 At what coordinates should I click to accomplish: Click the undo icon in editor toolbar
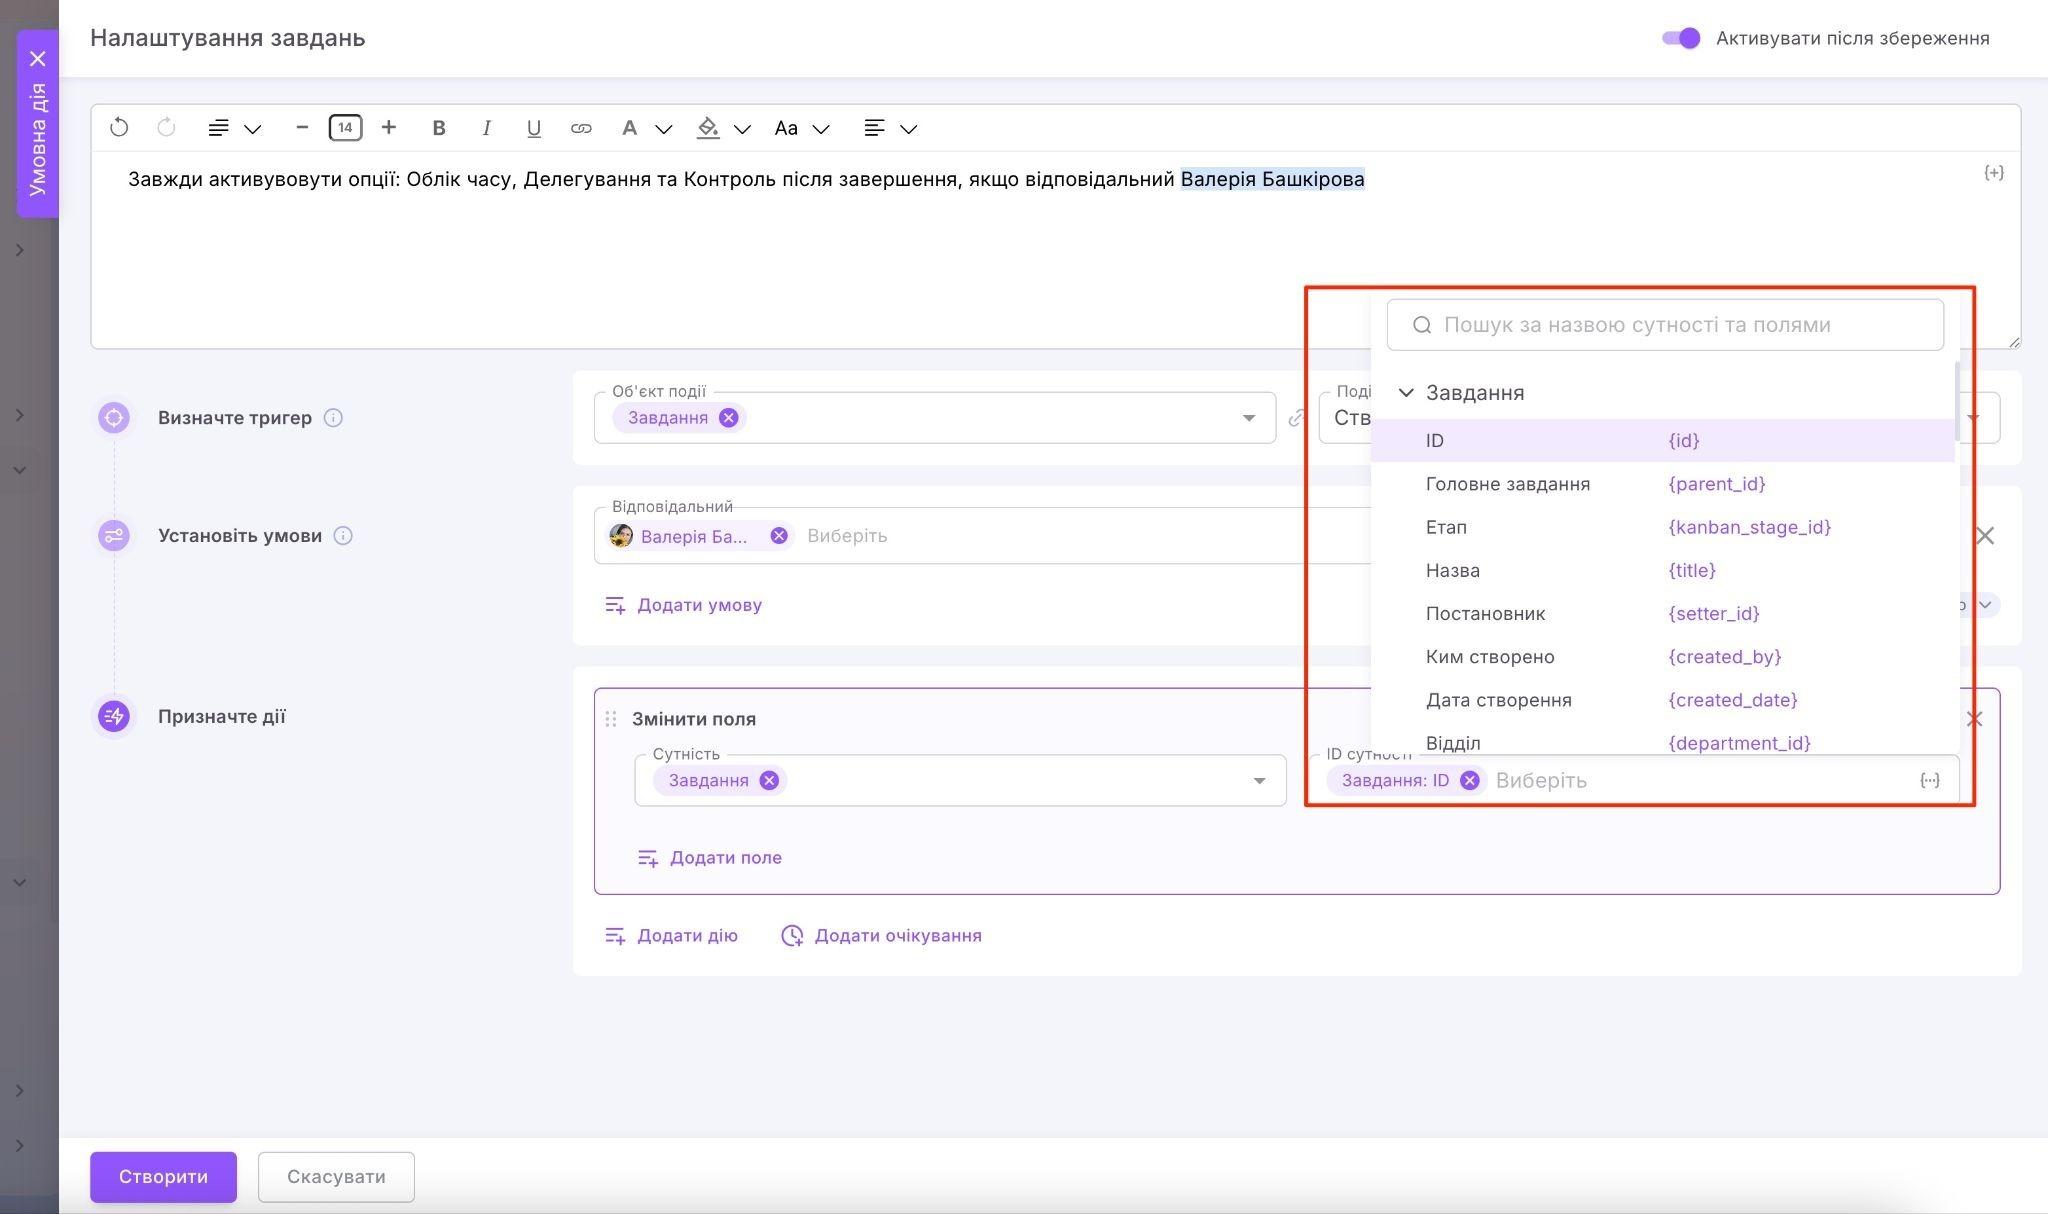click(x=119, y=128)
